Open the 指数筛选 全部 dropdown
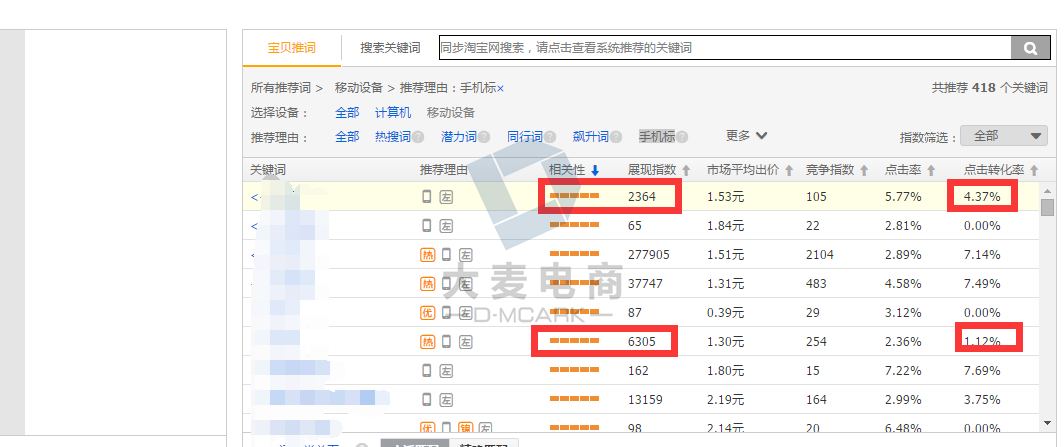 coord(1002,136)
